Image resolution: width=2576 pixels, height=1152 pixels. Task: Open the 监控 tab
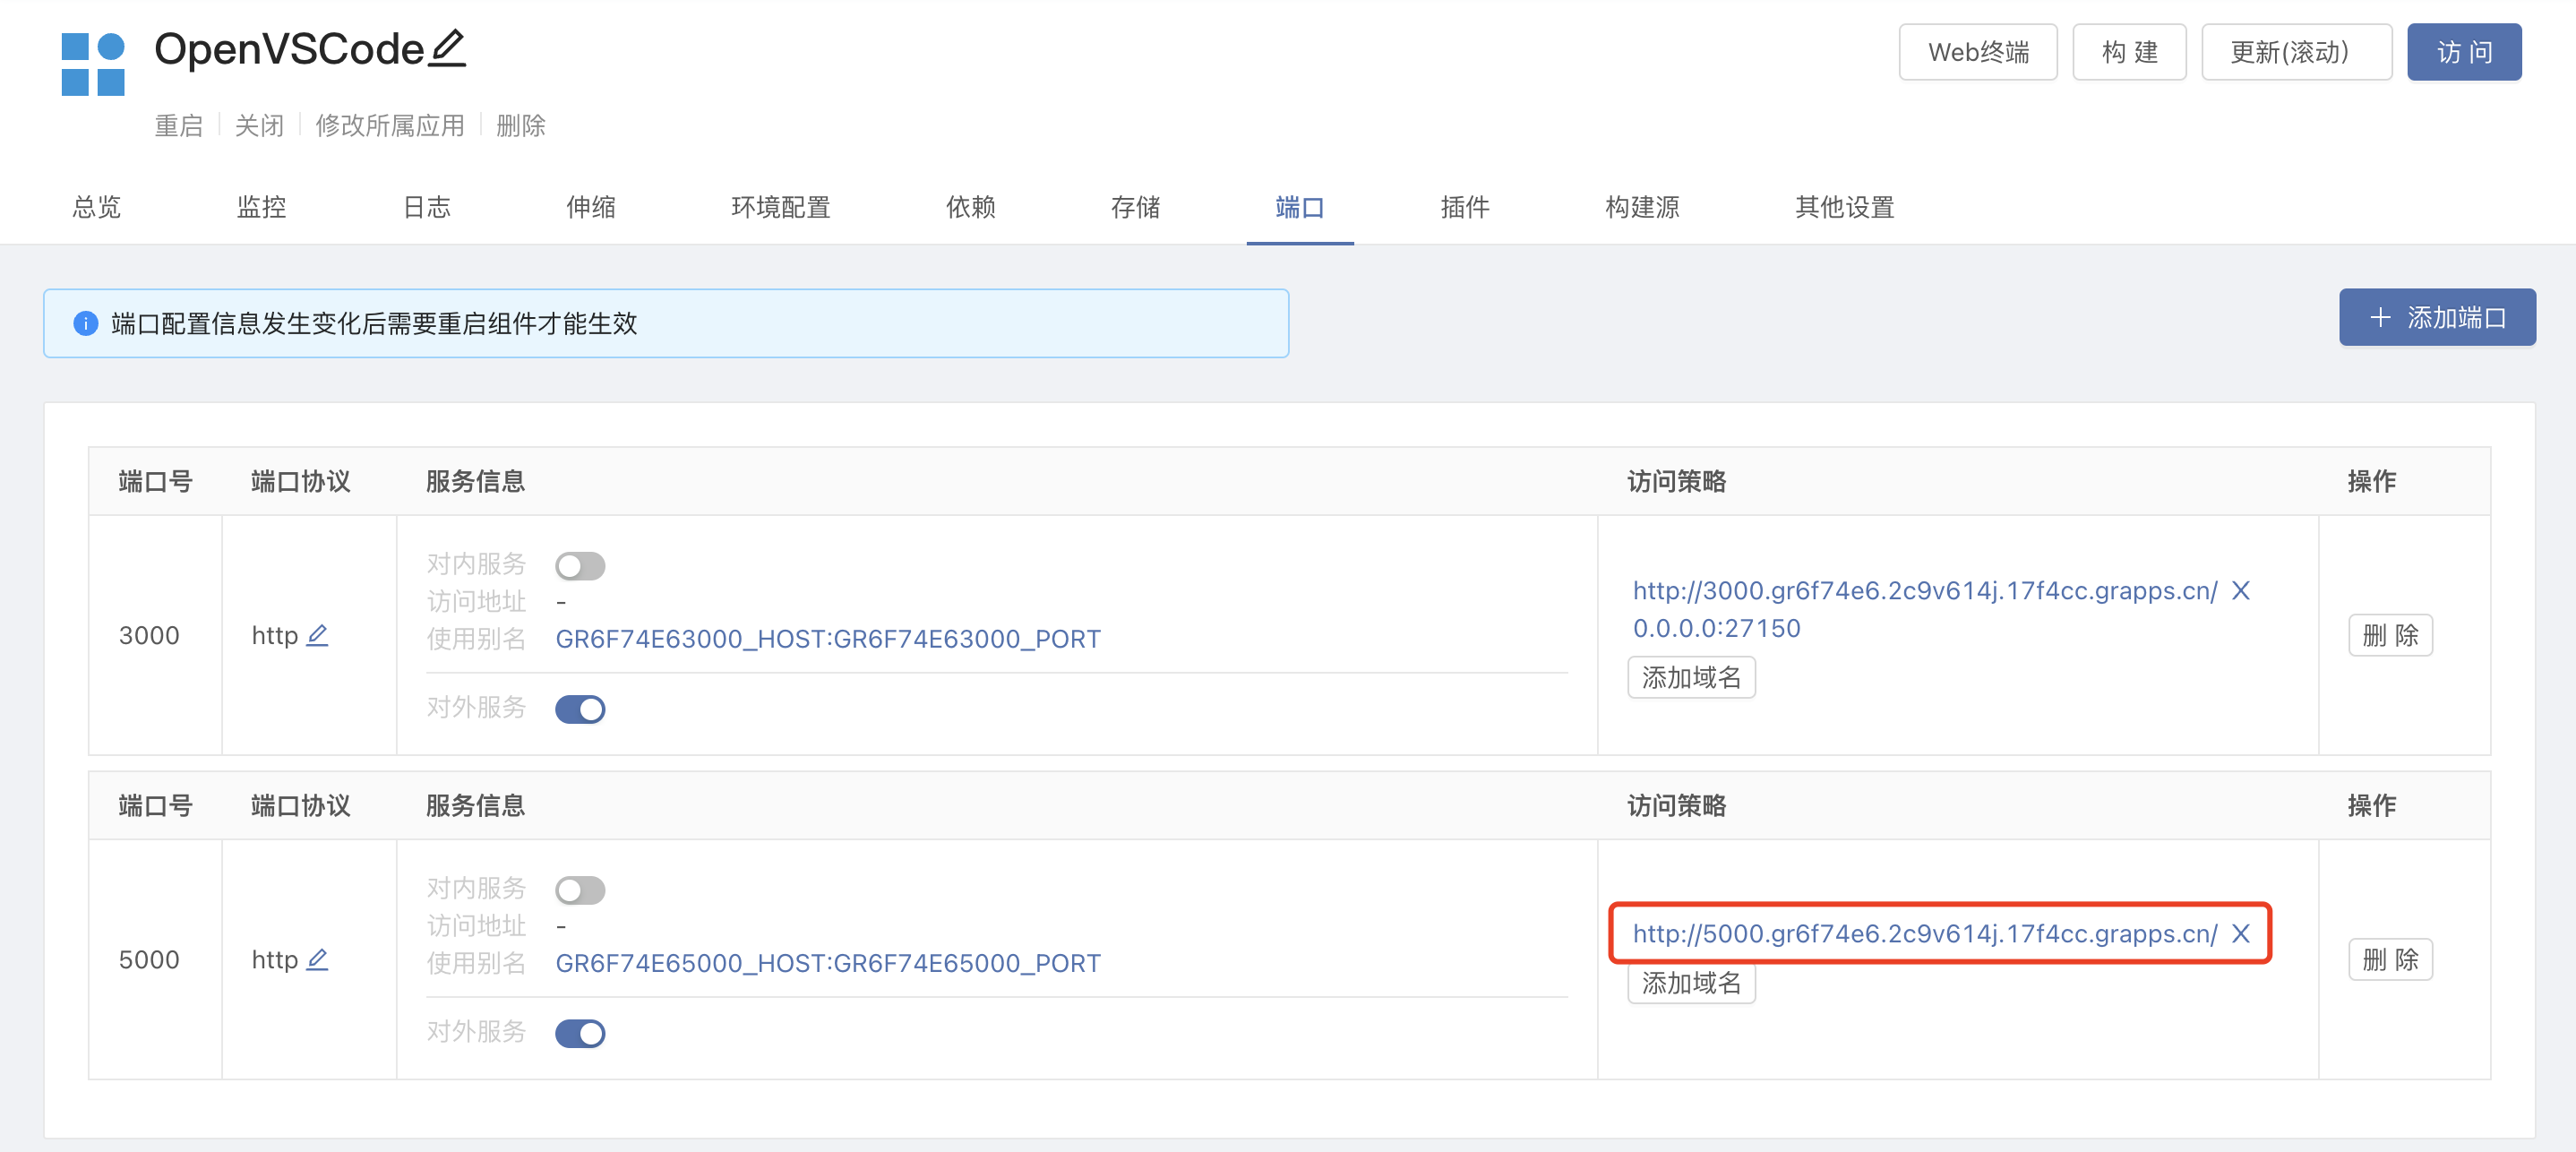(x=261, y=207)
